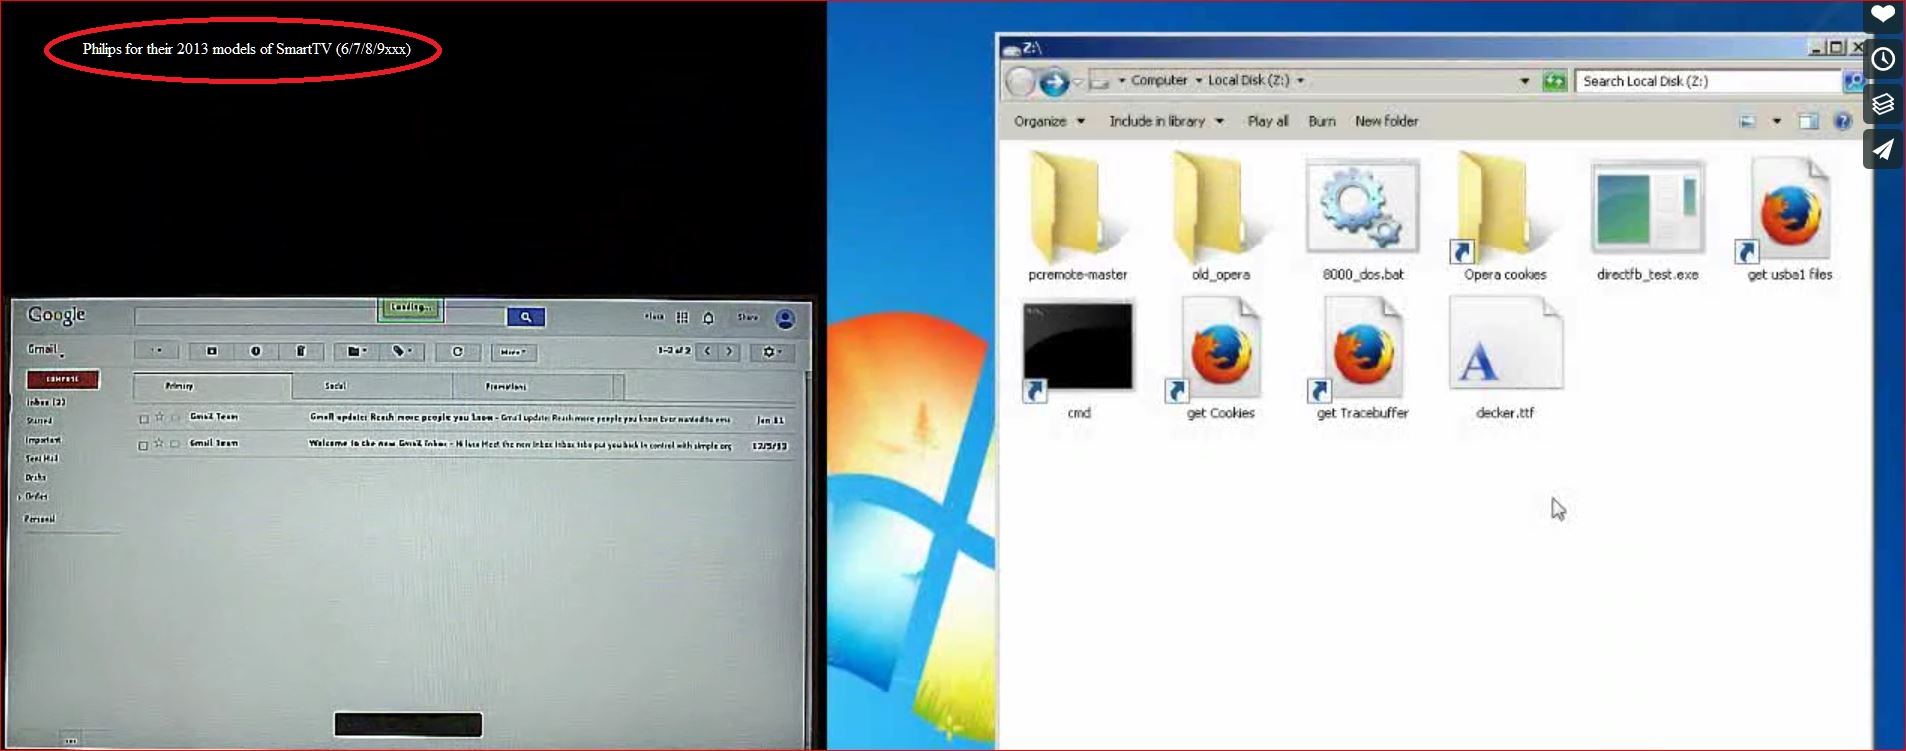Click the blue Gmail search button

coord(525,317)
